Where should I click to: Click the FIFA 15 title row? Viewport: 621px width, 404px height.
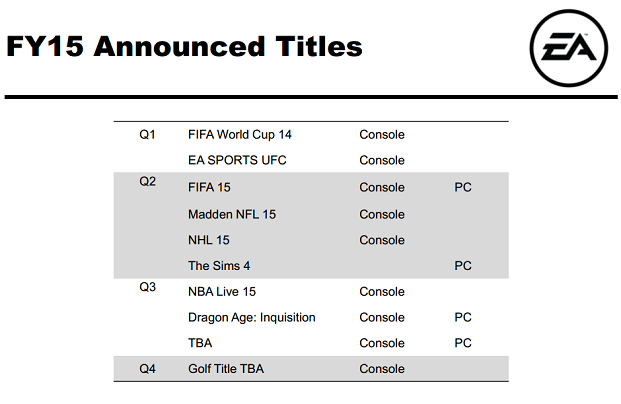coord(311,187)
